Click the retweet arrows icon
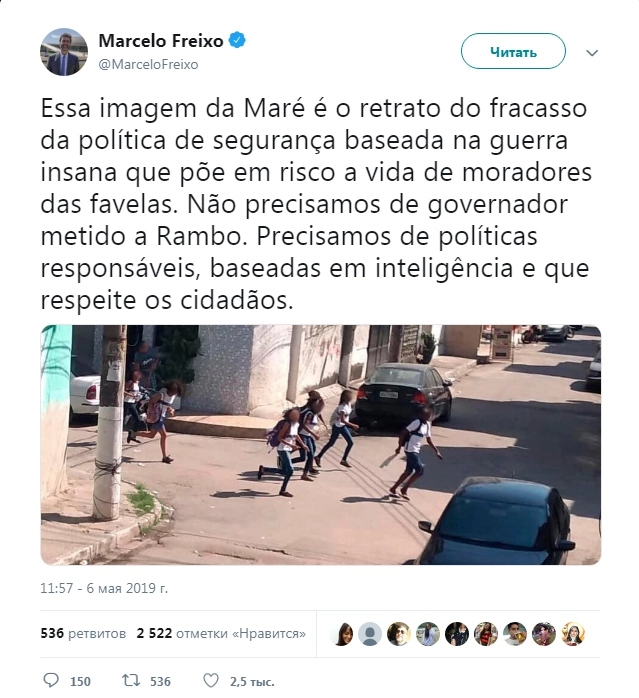This screenshot has height=698, width=639. tap(131, 680)
